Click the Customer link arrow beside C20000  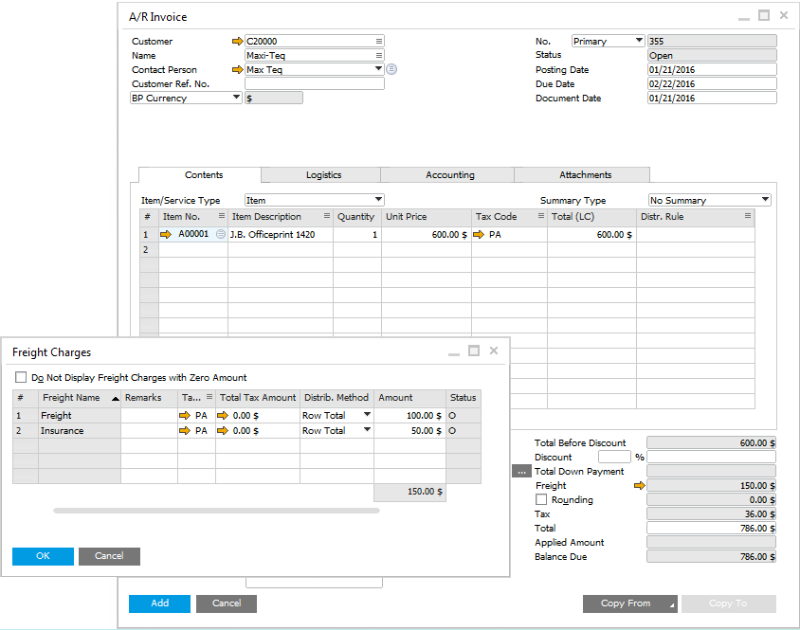tap(237, 42)
